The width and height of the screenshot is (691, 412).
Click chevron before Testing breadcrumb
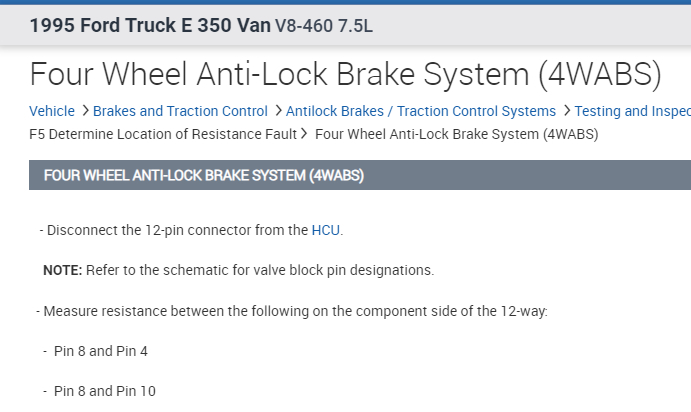[566, 111]
